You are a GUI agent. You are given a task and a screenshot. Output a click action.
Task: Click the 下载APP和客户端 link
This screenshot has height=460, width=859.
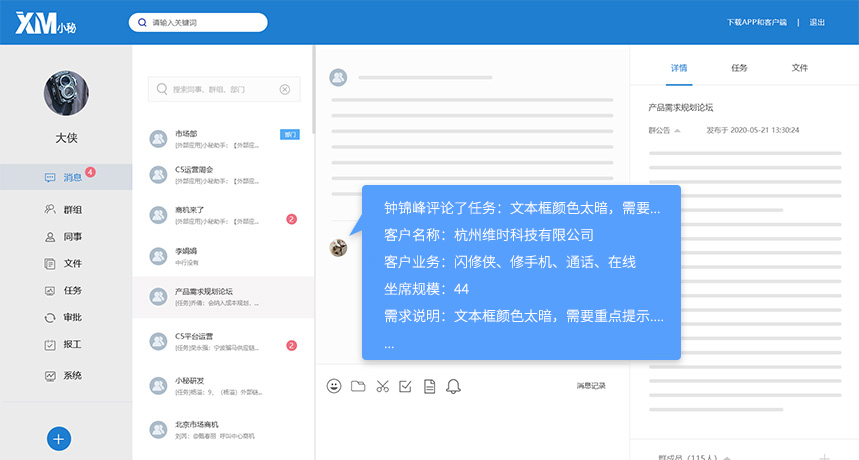756,22
